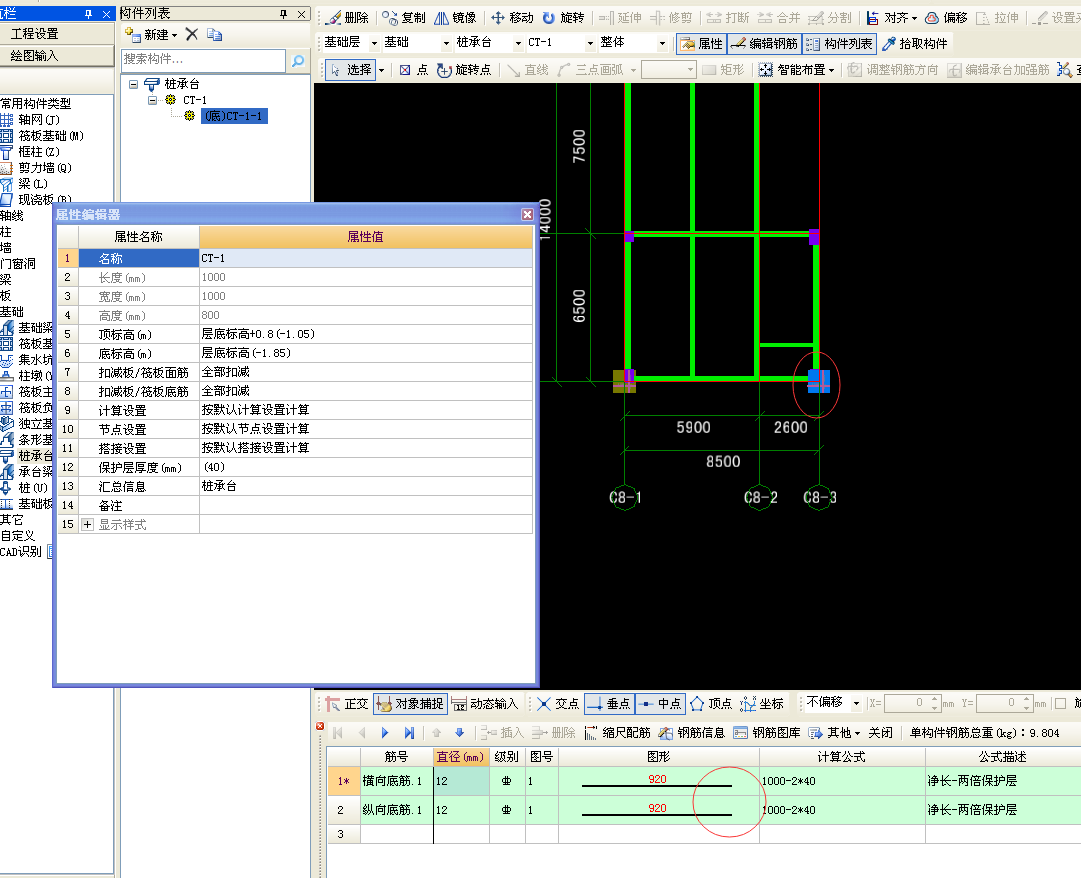Viewport: 1081px width, 878px height.
Task: Click 构件列表 toolbar button
Action: point(840,43)
